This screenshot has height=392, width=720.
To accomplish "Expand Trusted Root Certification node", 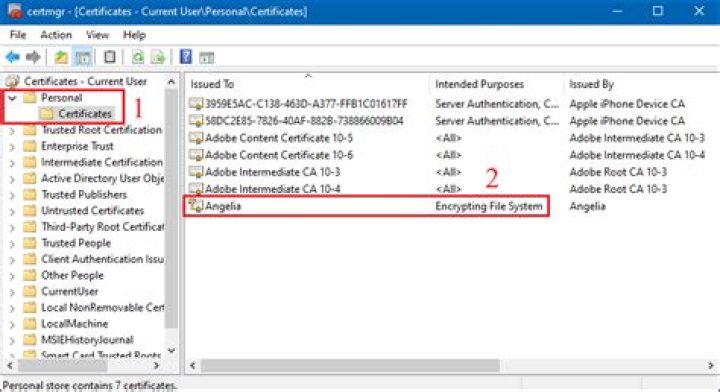I will [12, 131].
